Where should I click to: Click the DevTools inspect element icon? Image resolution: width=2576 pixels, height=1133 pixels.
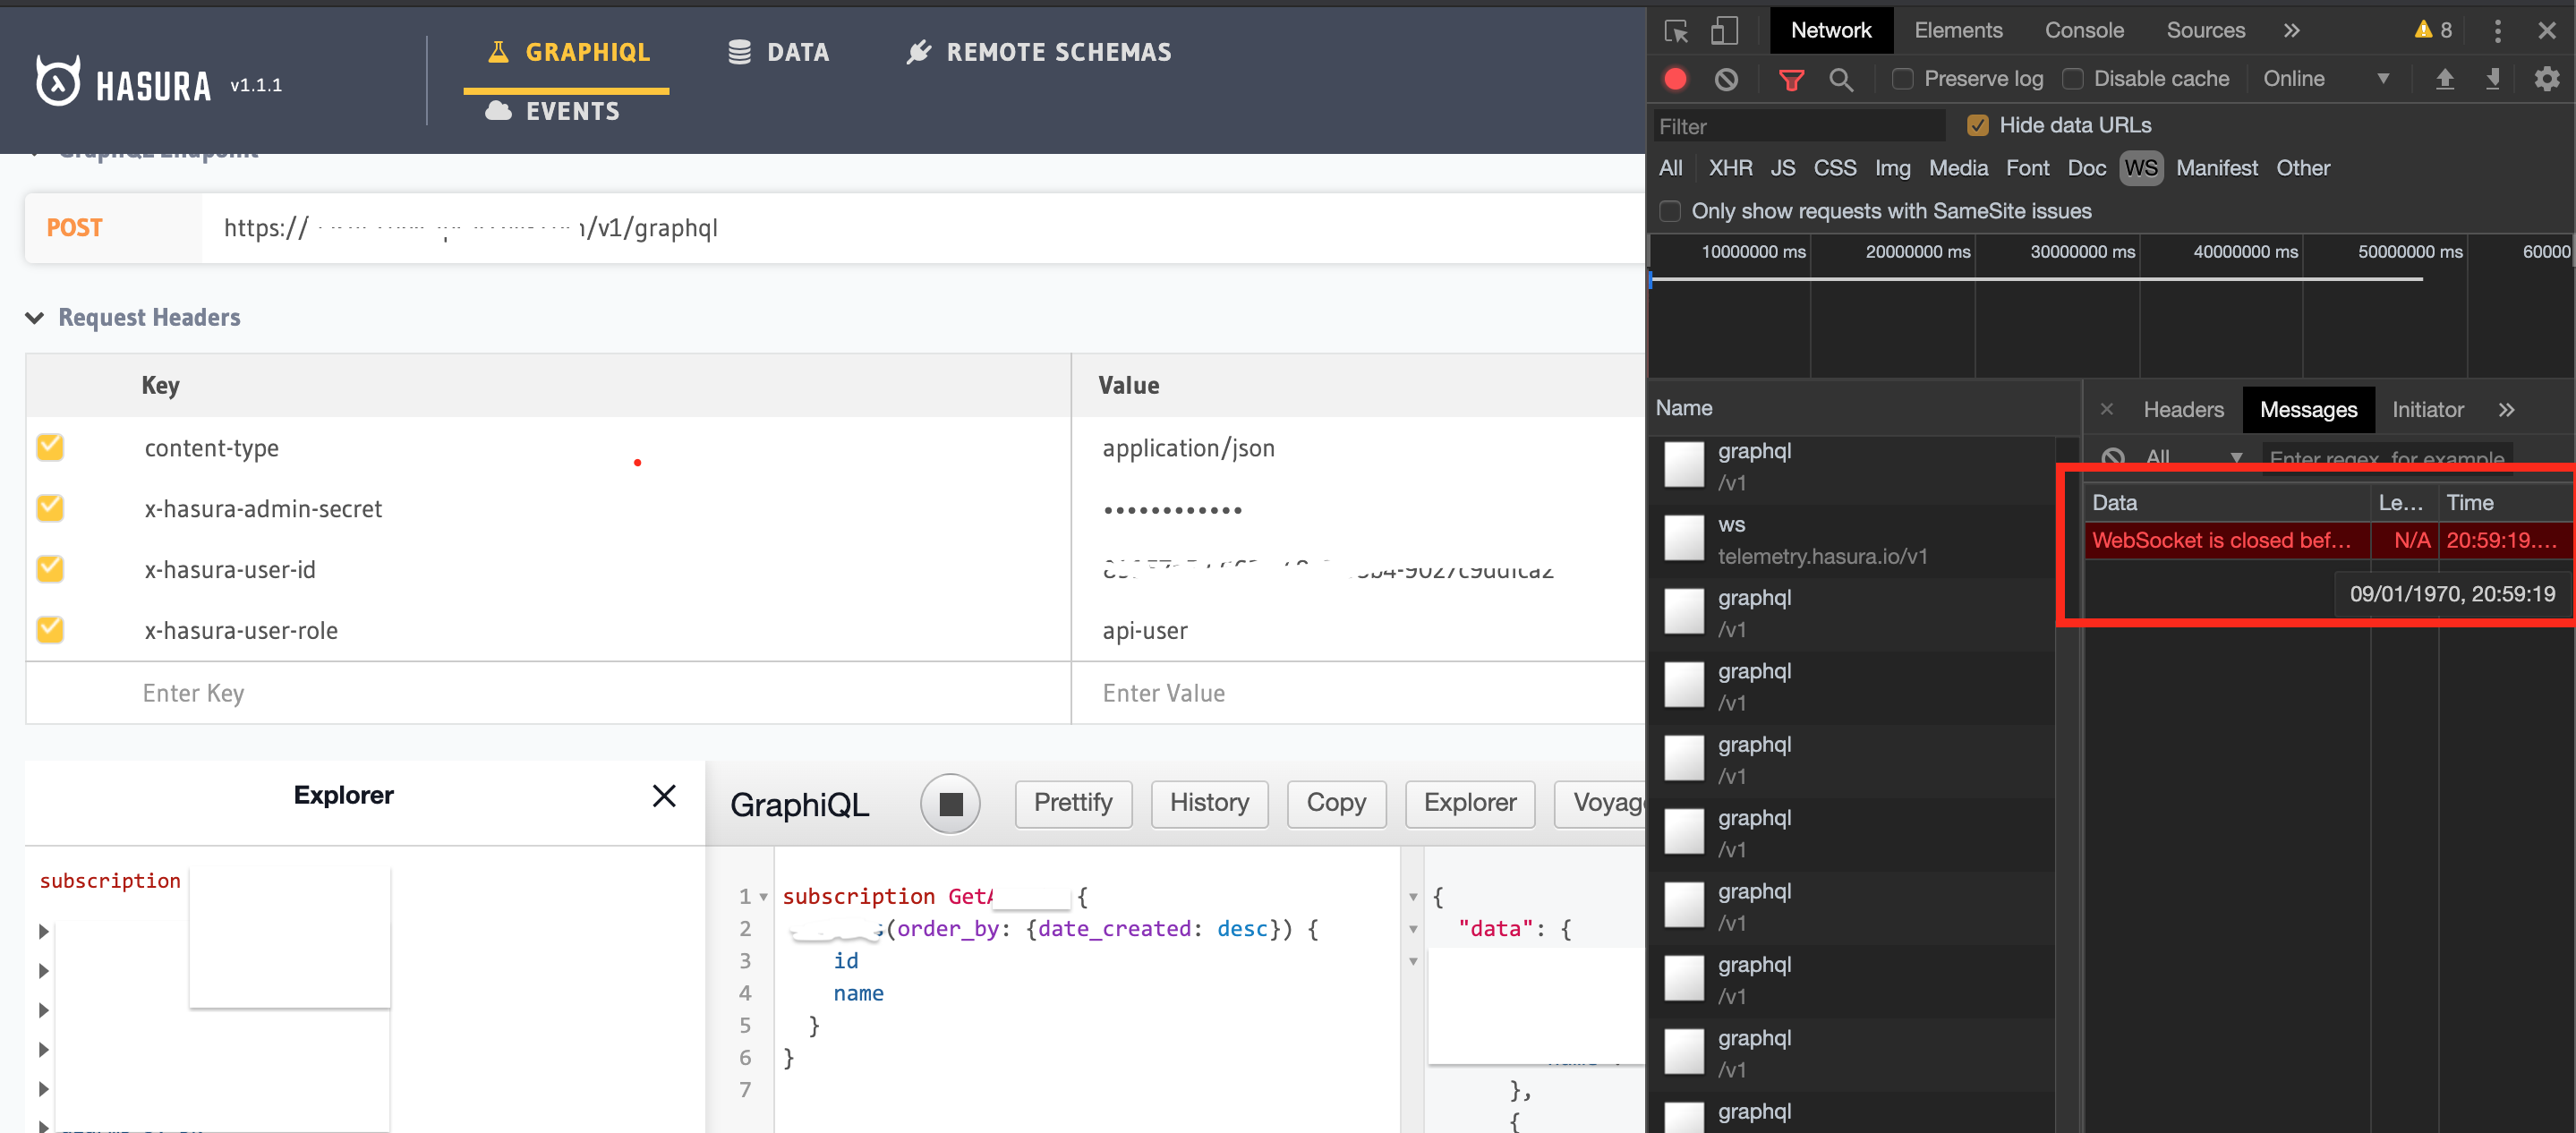pos(1677,31)
